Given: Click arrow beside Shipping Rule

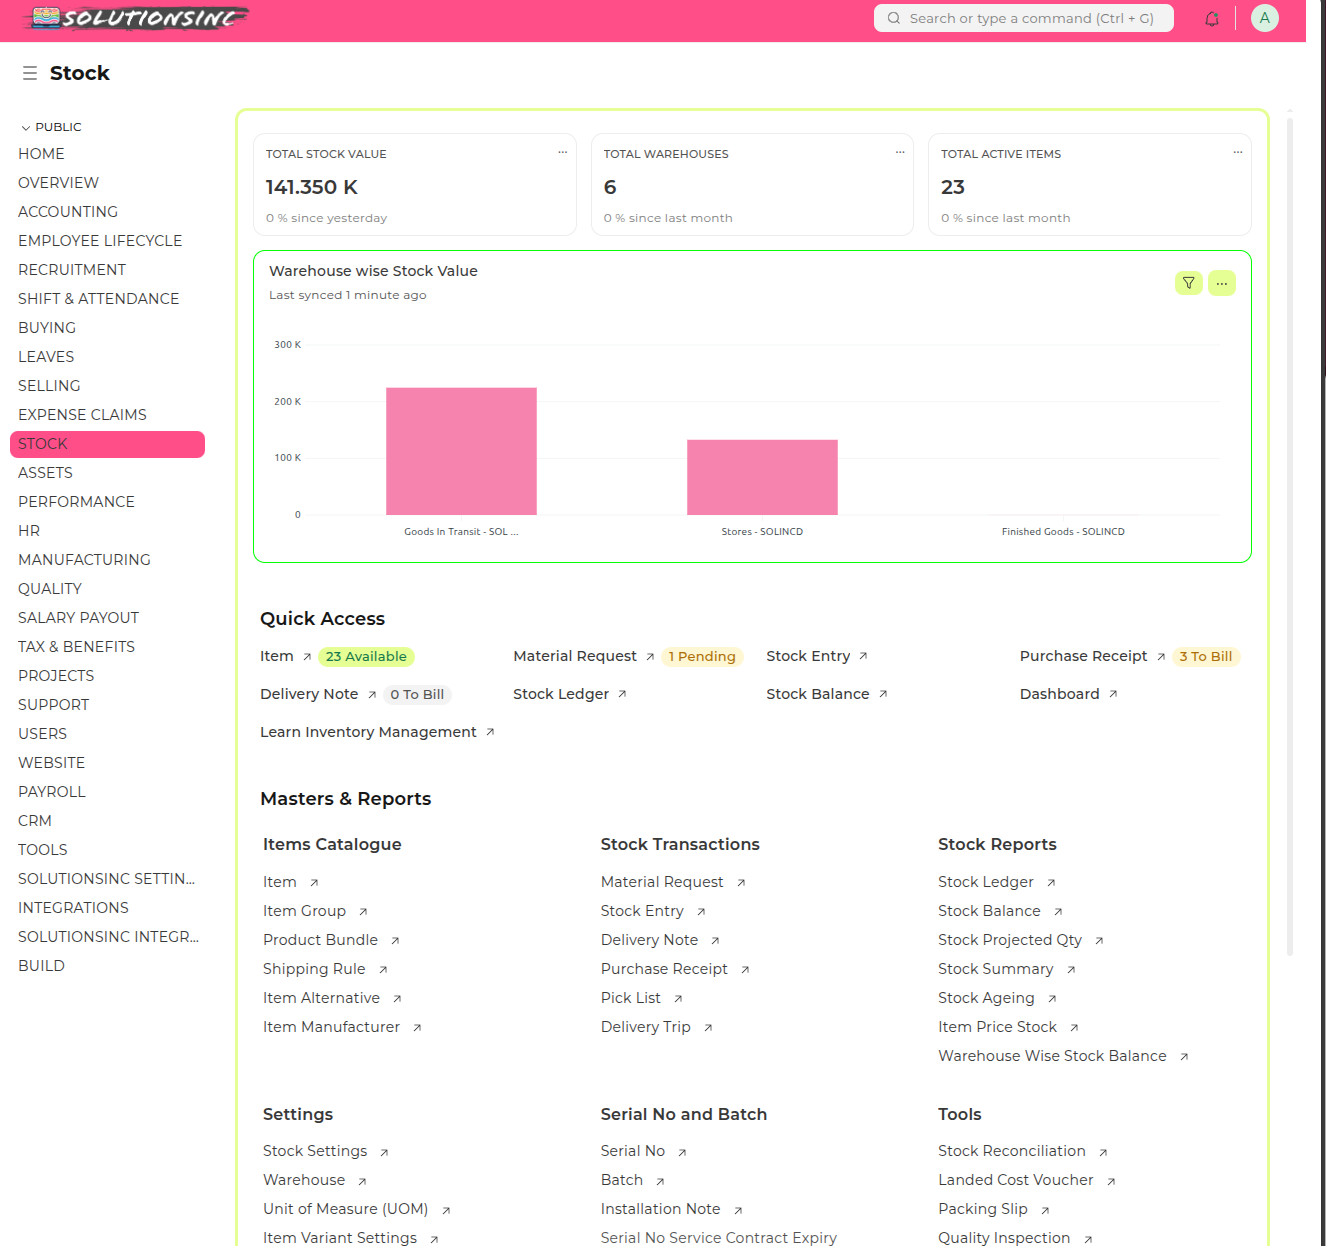Looking at the screenshot, I should point(383,970).
